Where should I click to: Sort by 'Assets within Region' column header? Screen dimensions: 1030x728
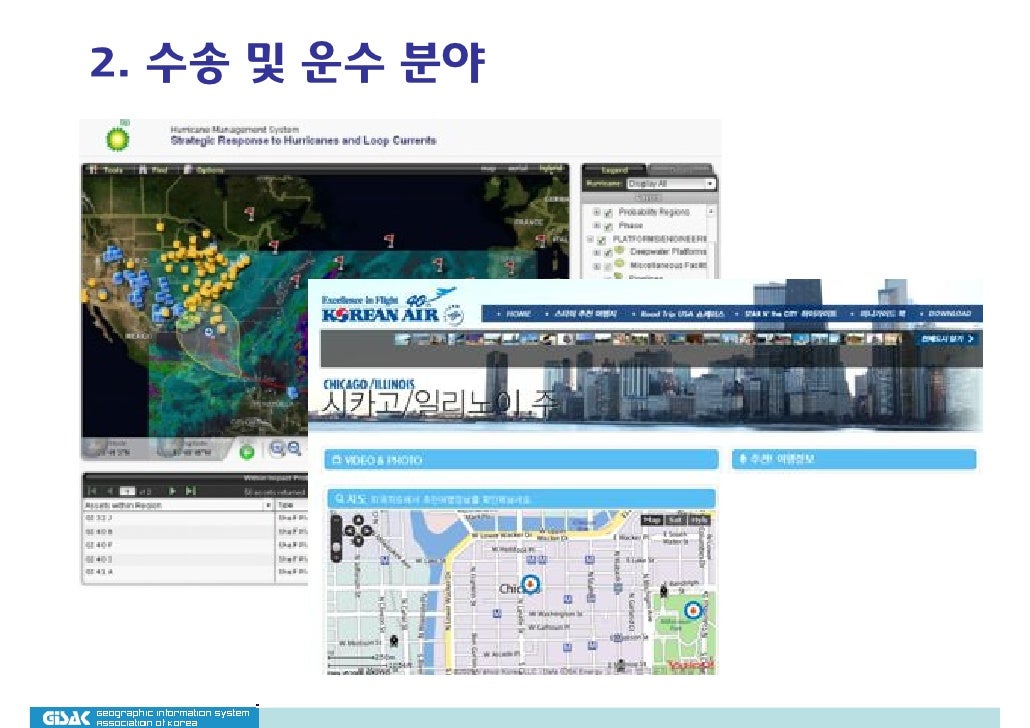tap(178, 505)
